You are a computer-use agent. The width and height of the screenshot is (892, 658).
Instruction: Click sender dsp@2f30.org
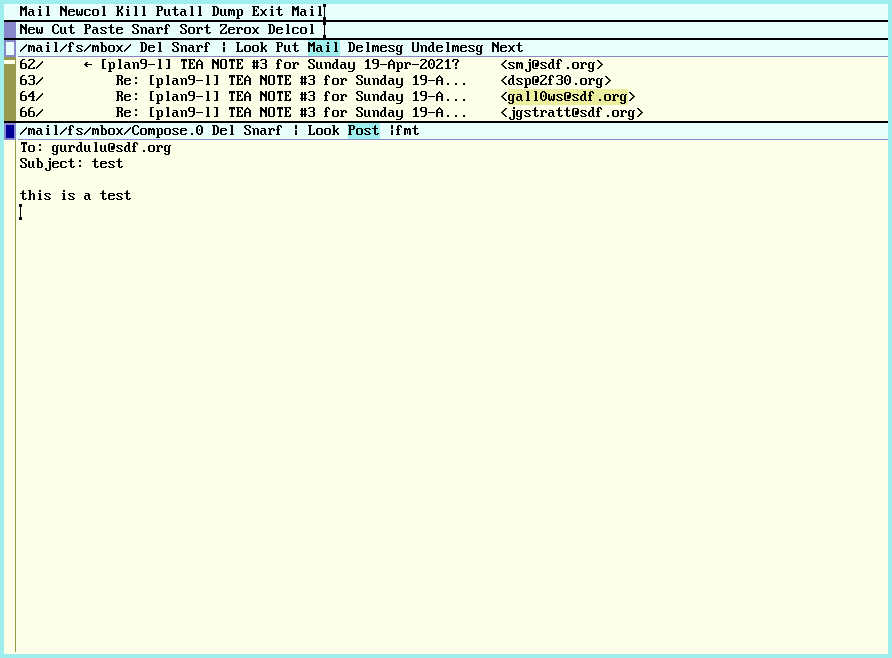[556, 81]
